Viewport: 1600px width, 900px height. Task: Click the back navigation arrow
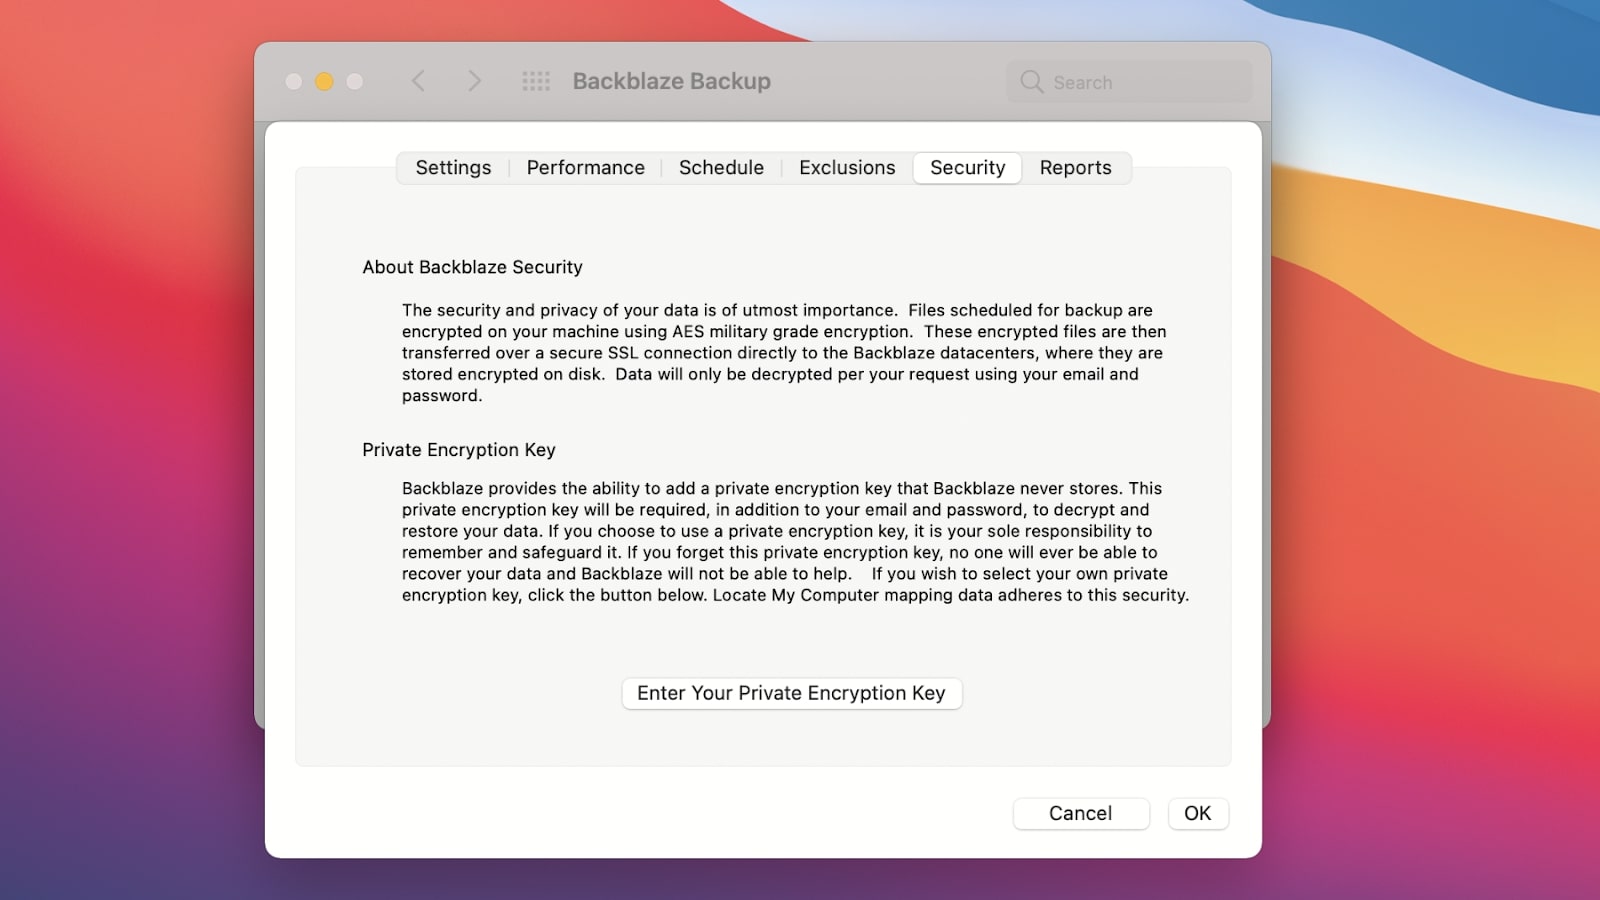[x=418, y=81]
